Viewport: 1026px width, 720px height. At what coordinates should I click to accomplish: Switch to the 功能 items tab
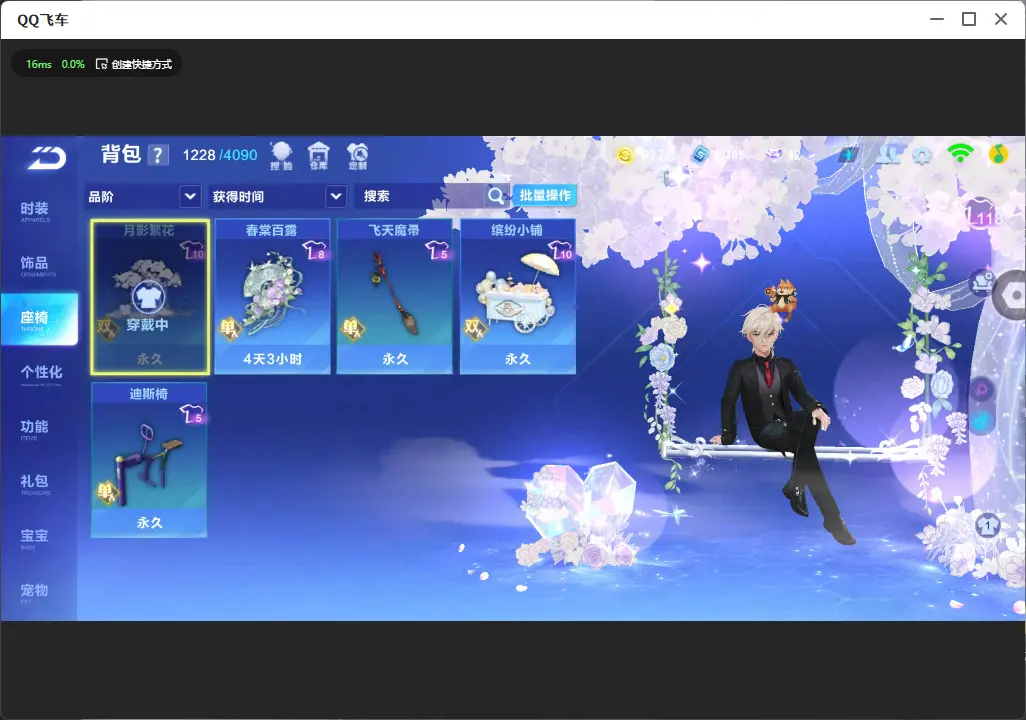pos(34,429)
